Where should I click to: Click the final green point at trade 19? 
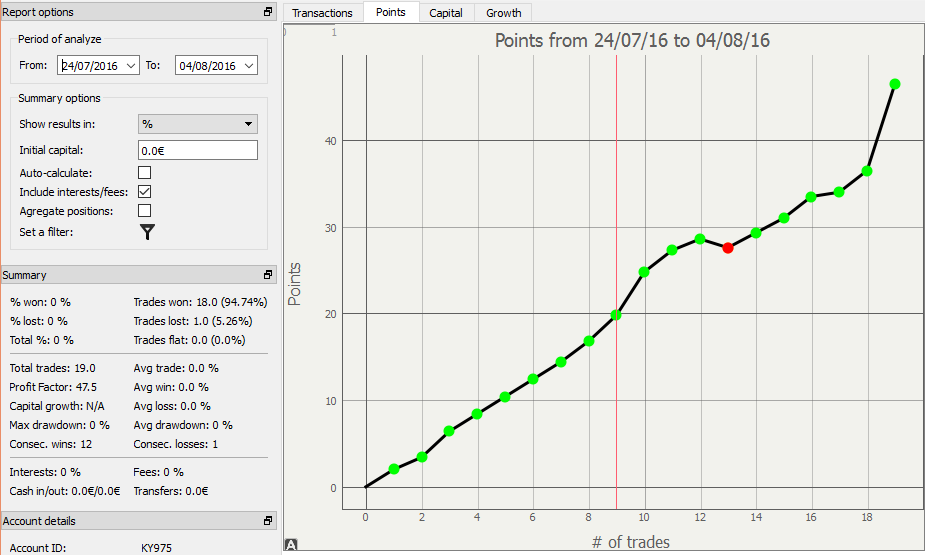pos(894,84)
